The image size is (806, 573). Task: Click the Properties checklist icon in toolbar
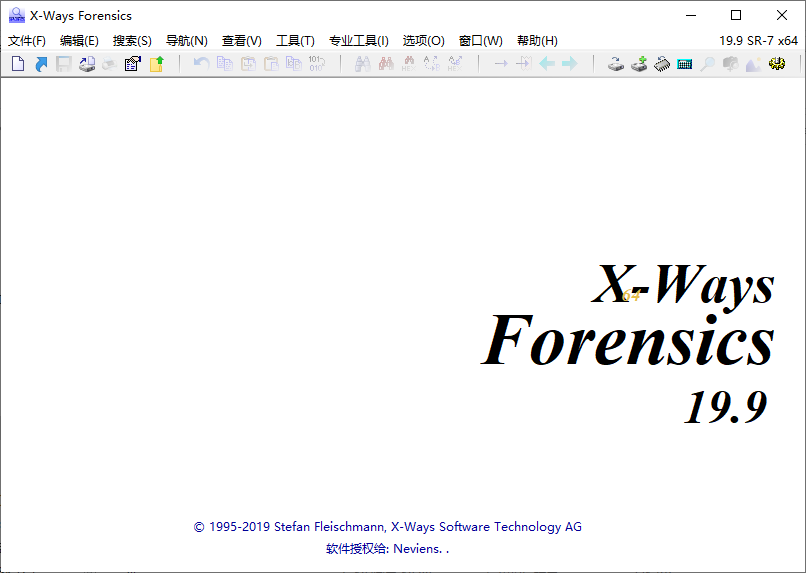point(132,64)
